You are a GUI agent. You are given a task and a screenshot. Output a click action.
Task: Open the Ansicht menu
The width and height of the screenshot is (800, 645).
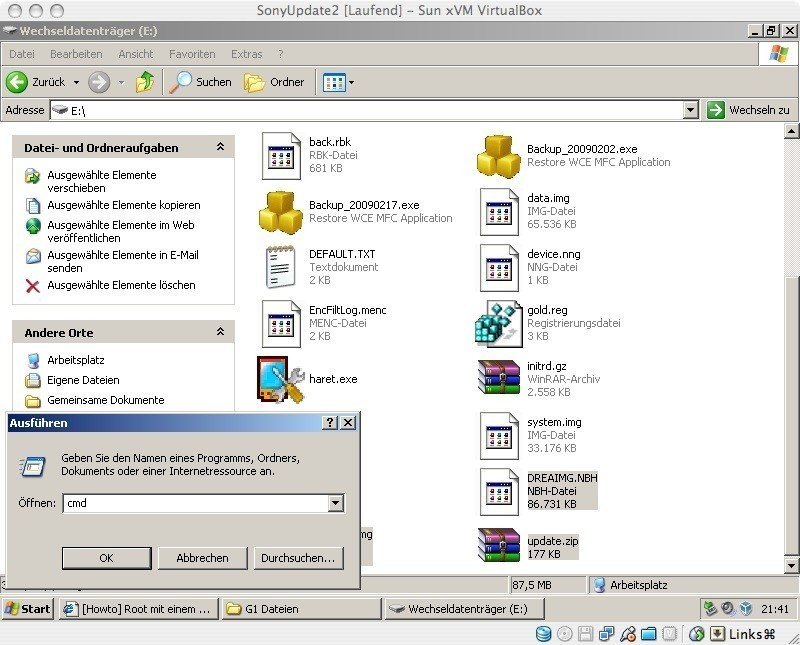pos(136,54)
